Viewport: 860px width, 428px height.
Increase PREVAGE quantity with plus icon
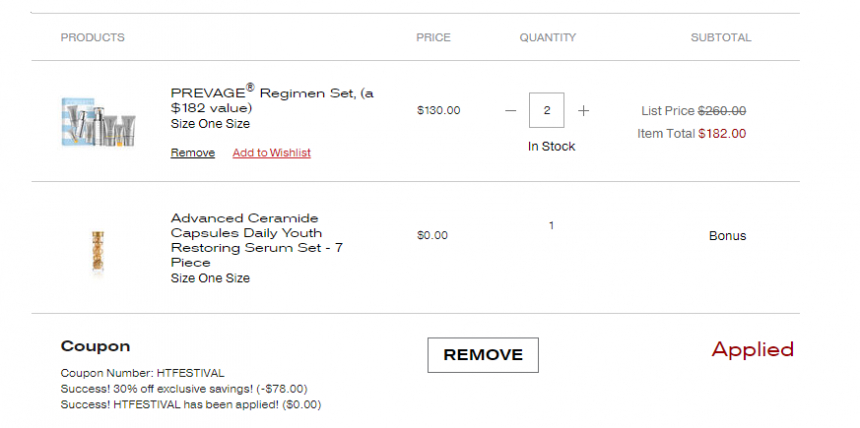click(x=584, y=110)
